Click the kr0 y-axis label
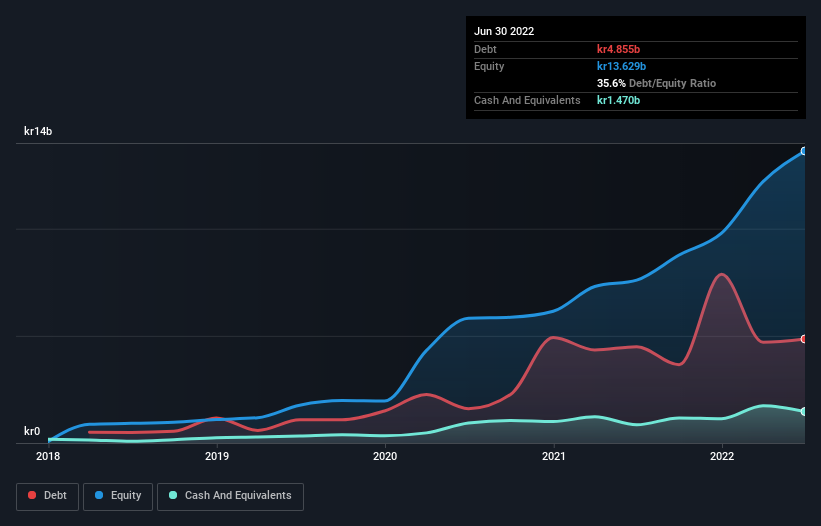Image resolution: width=821 pixels, height=526 pixels. pyautogui.click(x=32, y=431)
